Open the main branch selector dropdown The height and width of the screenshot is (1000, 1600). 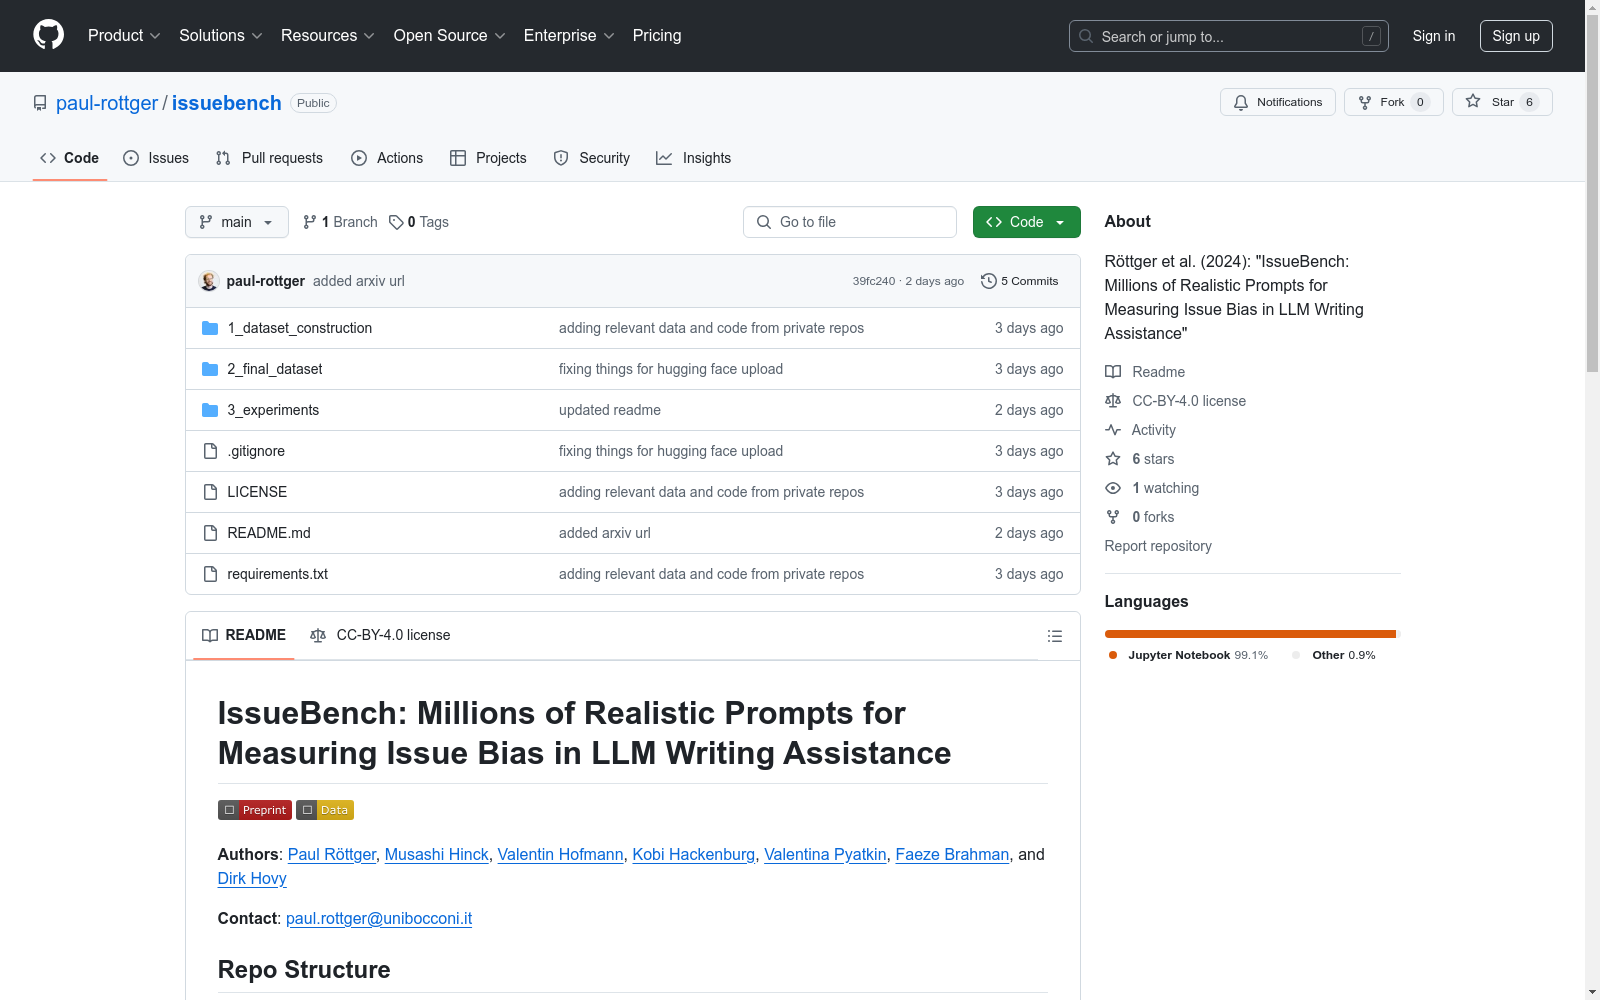(x=237, y=222)
